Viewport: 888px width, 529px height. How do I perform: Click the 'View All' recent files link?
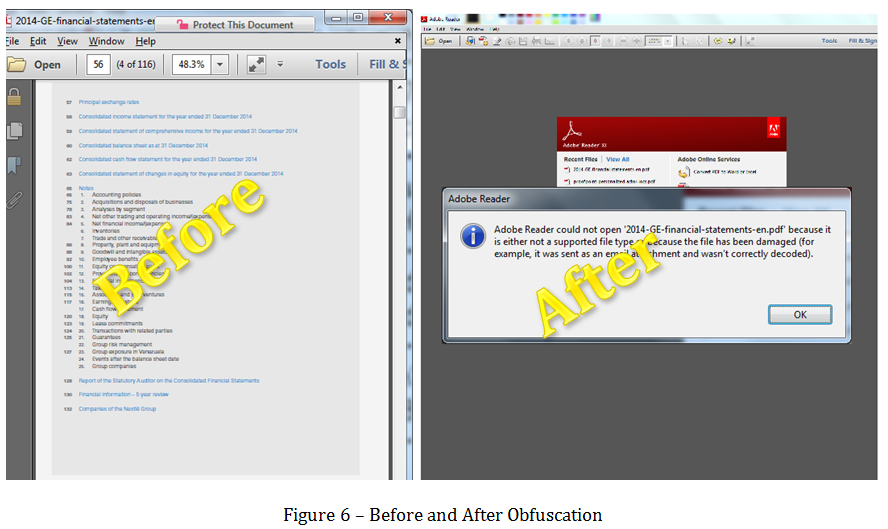tap(617, 159)
